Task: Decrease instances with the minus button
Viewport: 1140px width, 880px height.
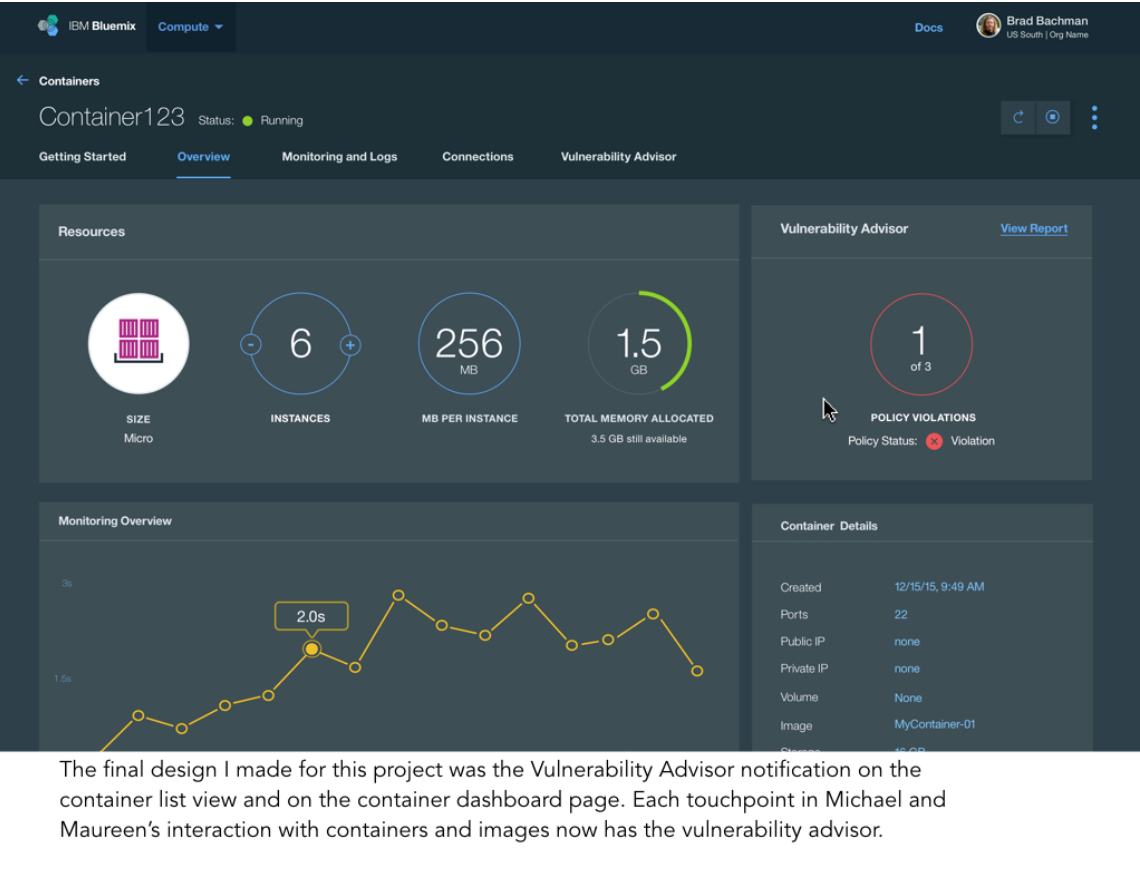Action: (251, 345)
